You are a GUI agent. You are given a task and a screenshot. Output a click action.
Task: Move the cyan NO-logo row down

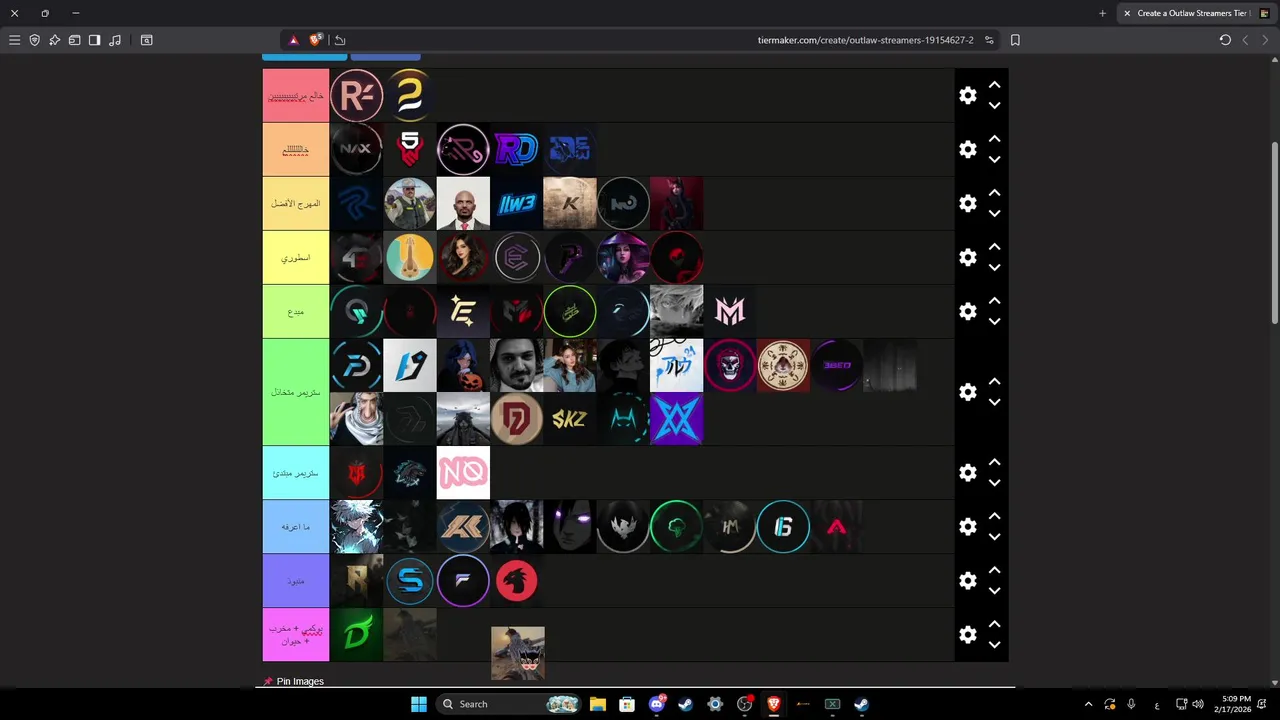(x=994, y=482)
